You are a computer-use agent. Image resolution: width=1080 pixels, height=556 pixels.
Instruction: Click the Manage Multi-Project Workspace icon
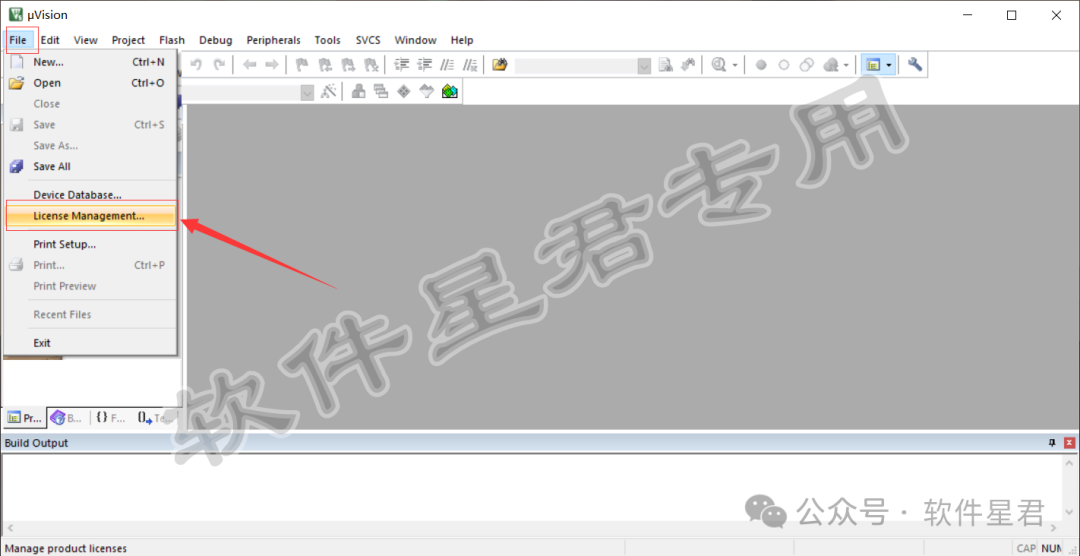(x=381, y=91)
